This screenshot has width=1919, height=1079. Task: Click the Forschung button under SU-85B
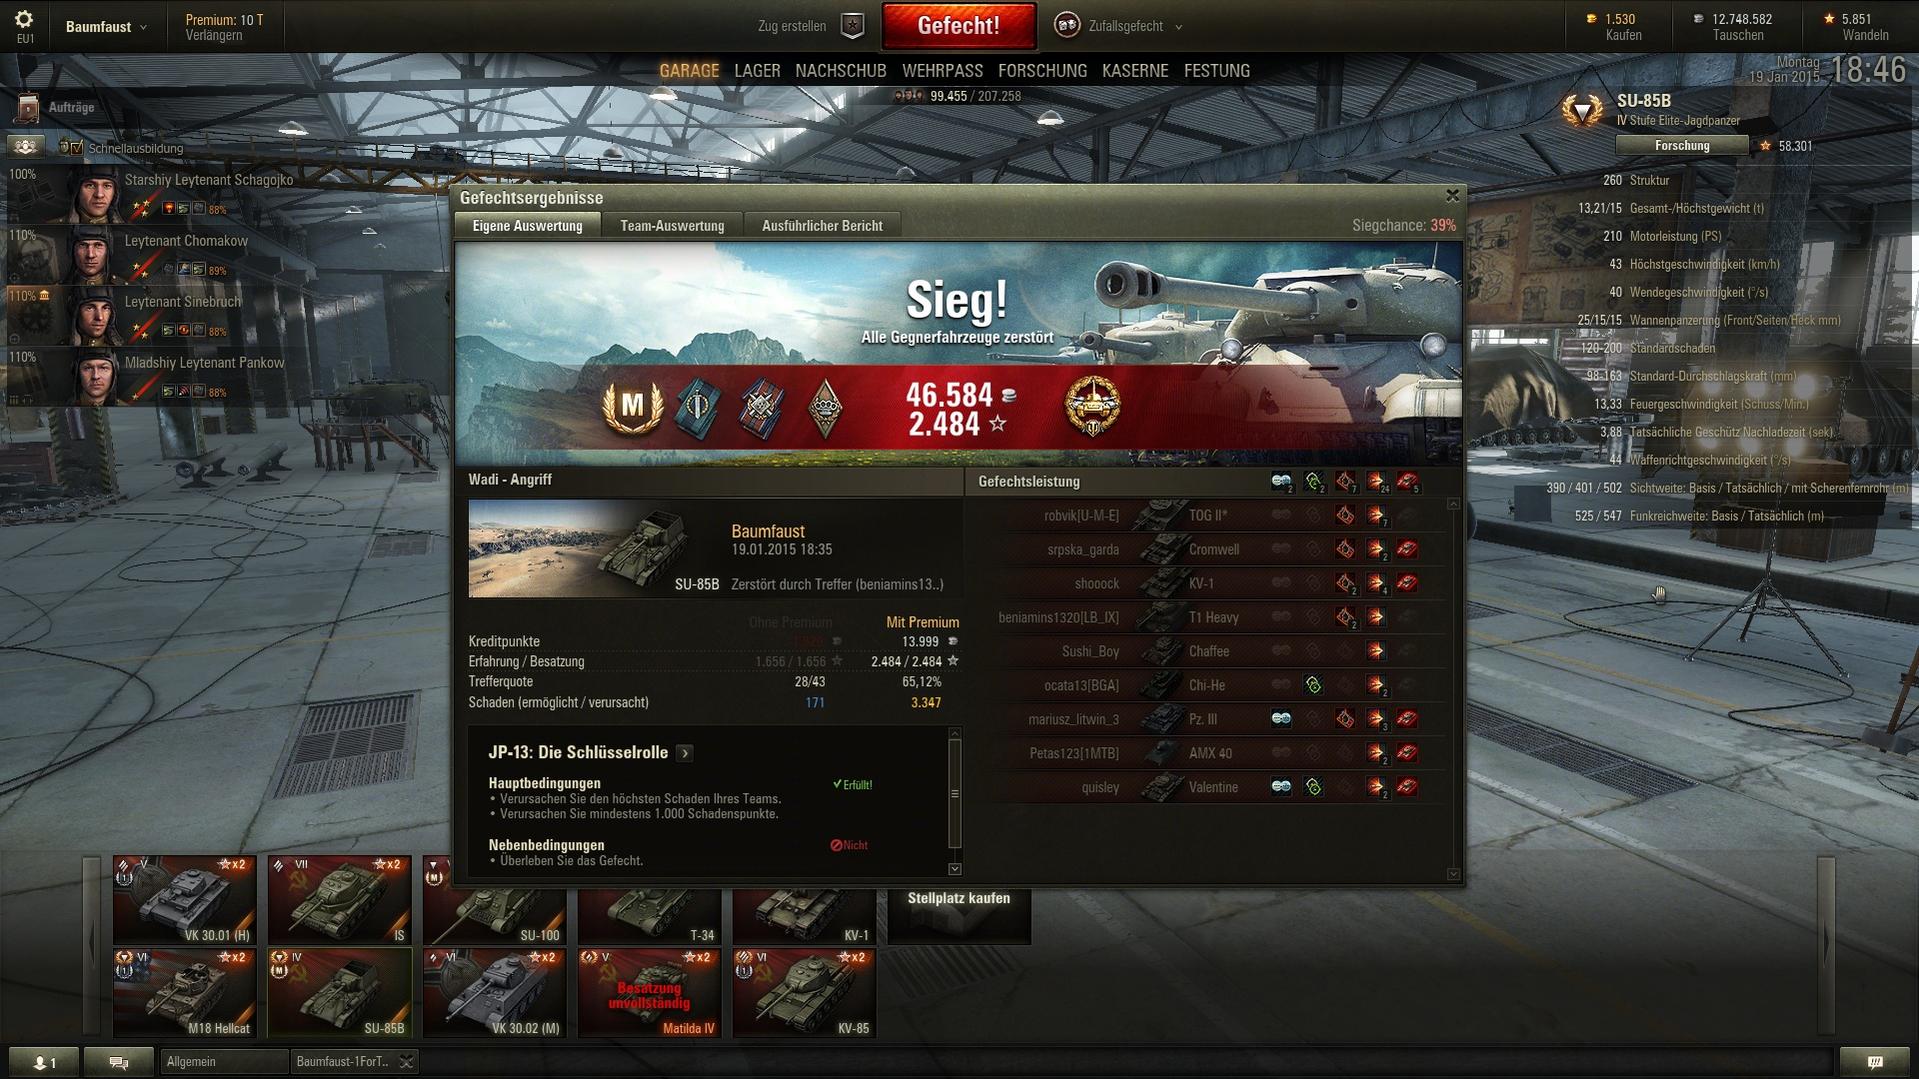[1682, 146]
